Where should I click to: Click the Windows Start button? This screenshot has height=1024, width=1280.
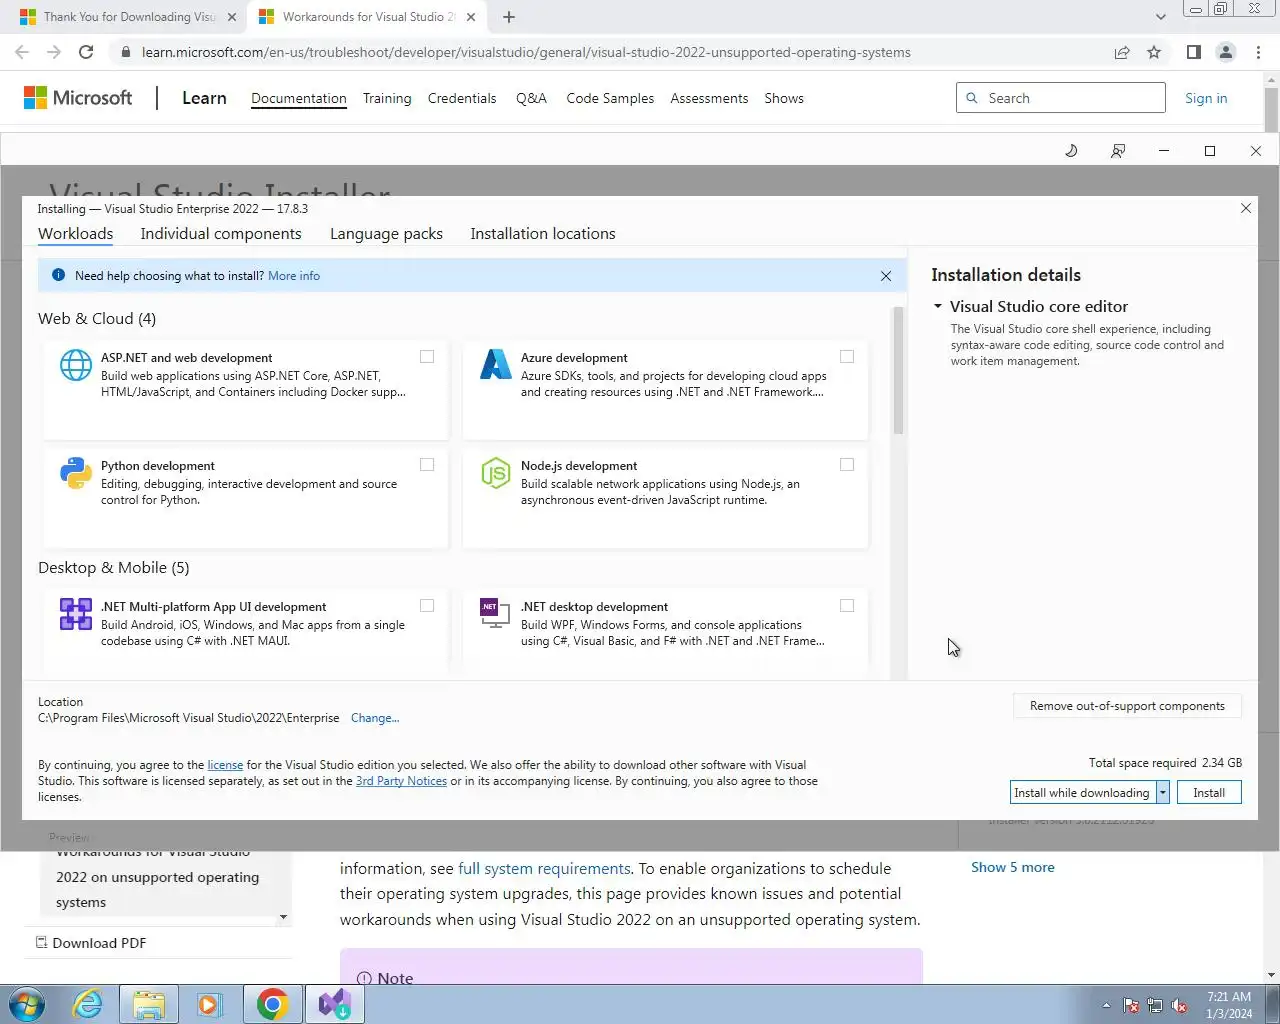point(27,1004)
